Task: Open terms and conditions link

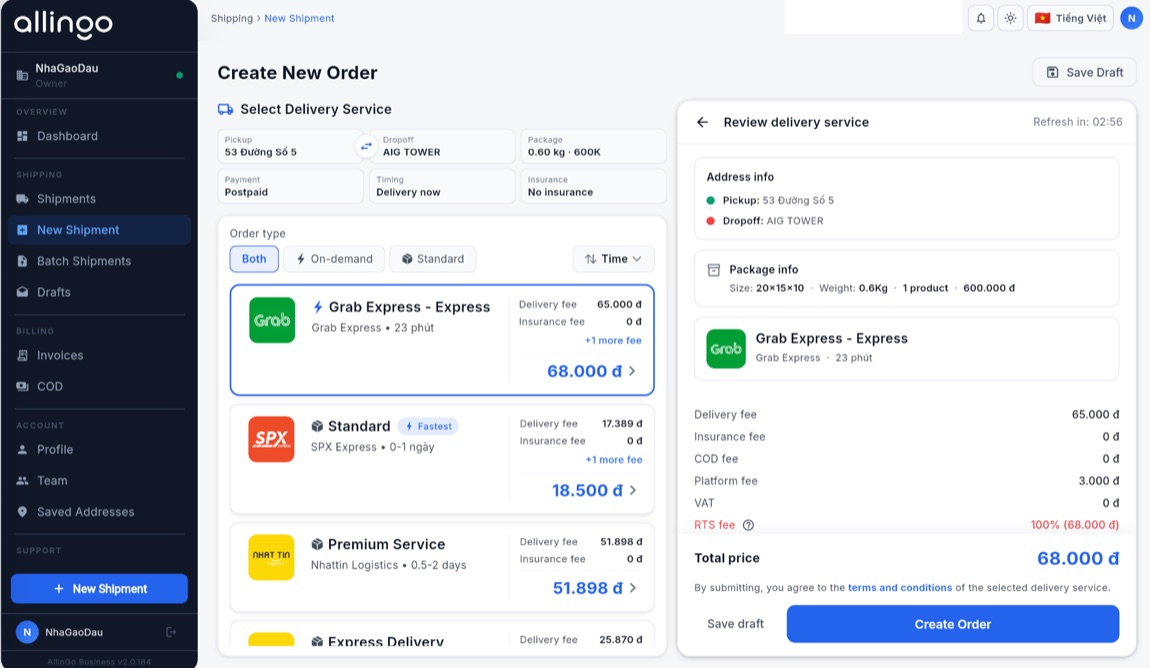Action: 900,588
